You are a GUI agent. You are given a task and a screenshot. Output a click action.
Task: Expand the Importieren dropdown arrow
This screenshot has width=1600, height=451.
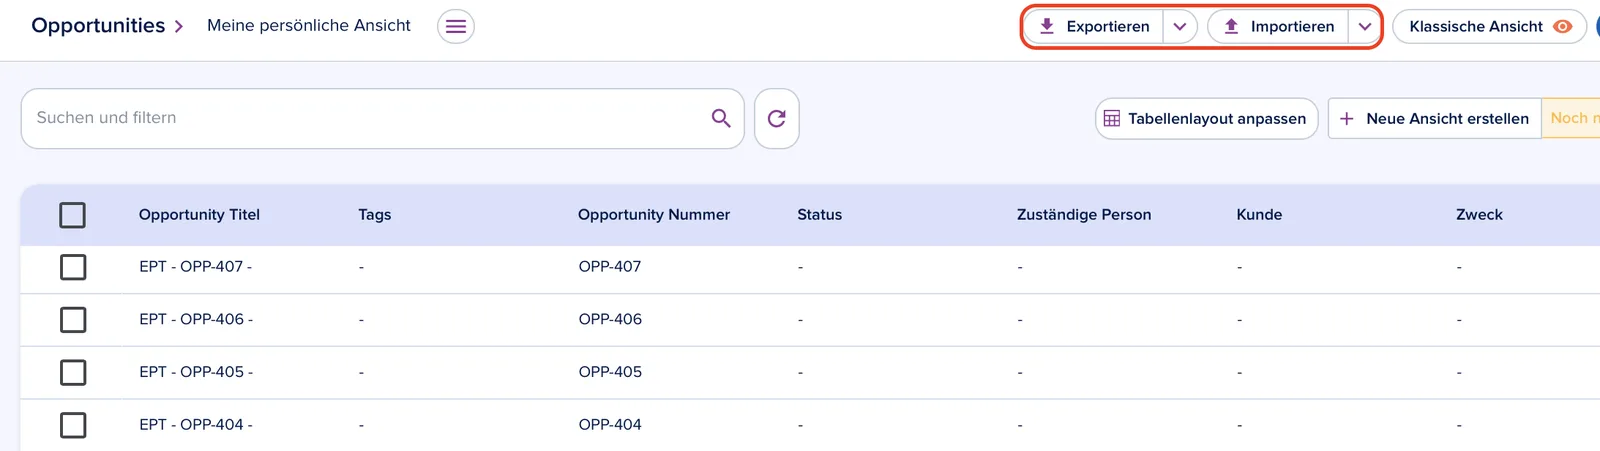1365,26
